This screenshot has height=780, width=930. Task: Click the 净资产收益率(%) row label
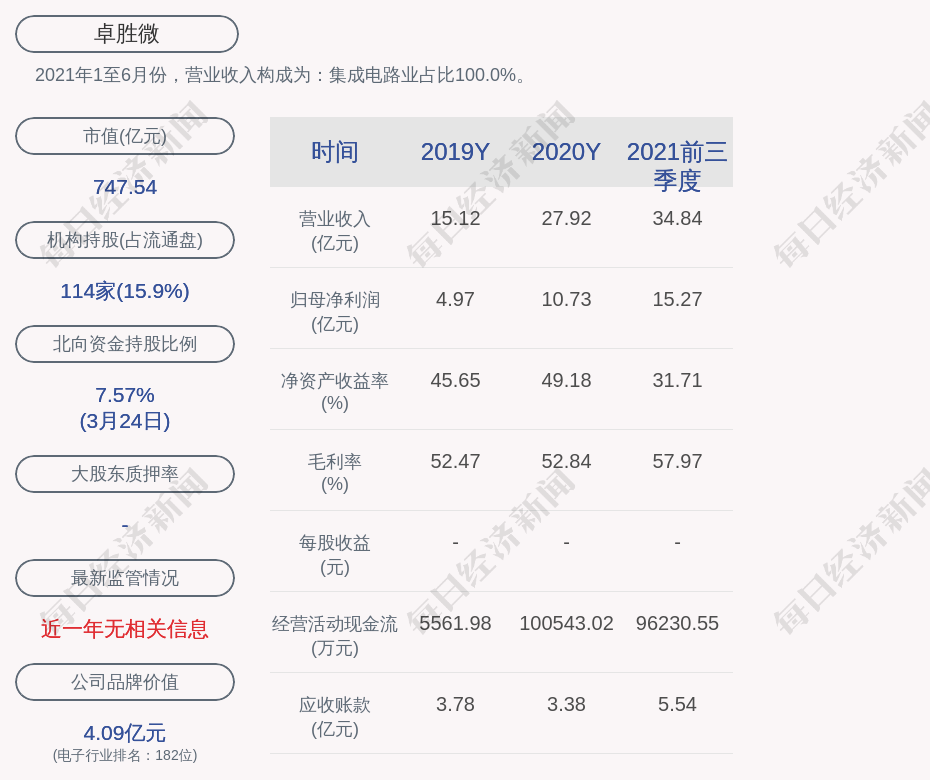coord(335,392)
